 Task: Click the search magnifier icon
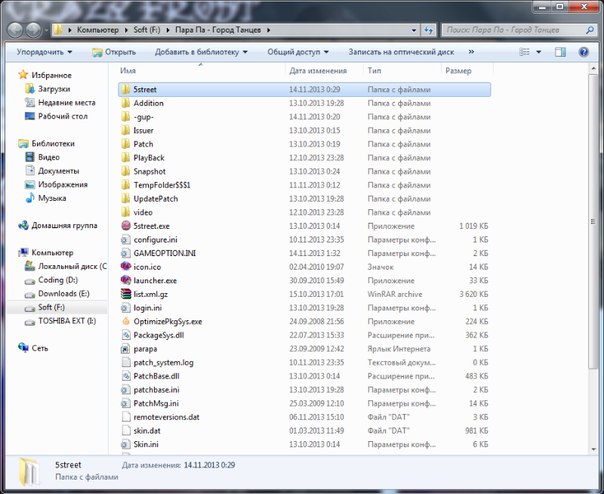pyautogui.click(x=589, y=30)
